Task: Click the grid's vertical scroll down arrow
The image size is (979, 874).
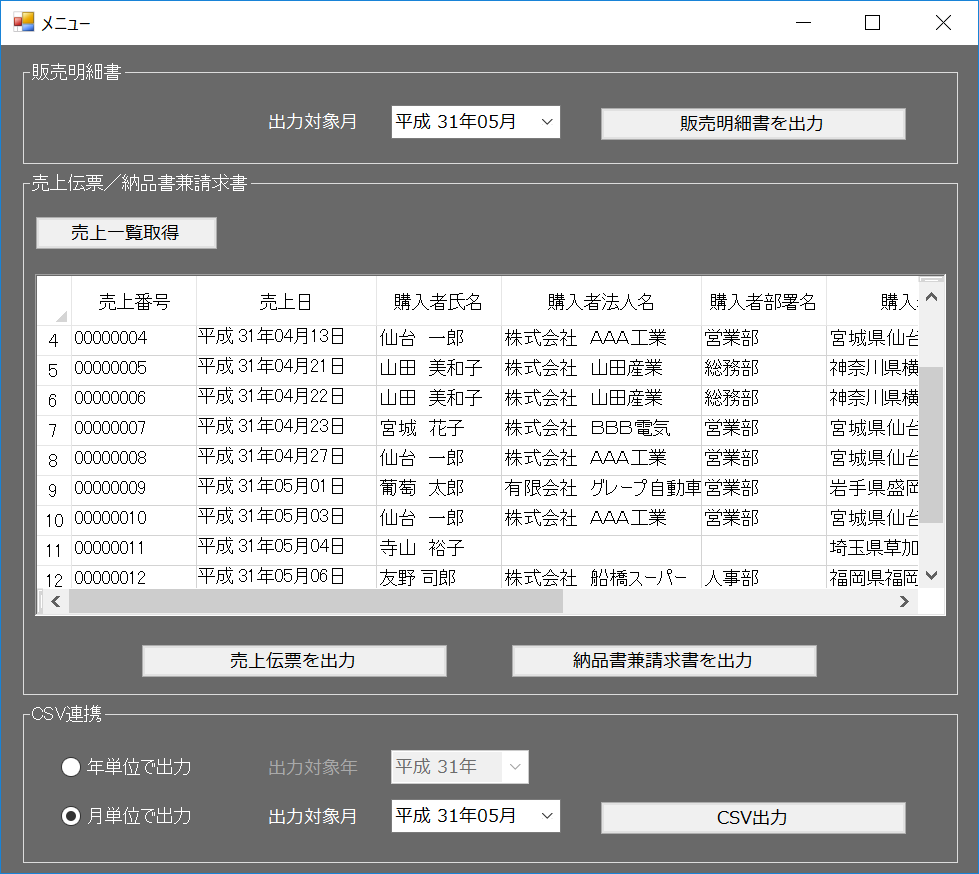Action: tap(931, 576)
